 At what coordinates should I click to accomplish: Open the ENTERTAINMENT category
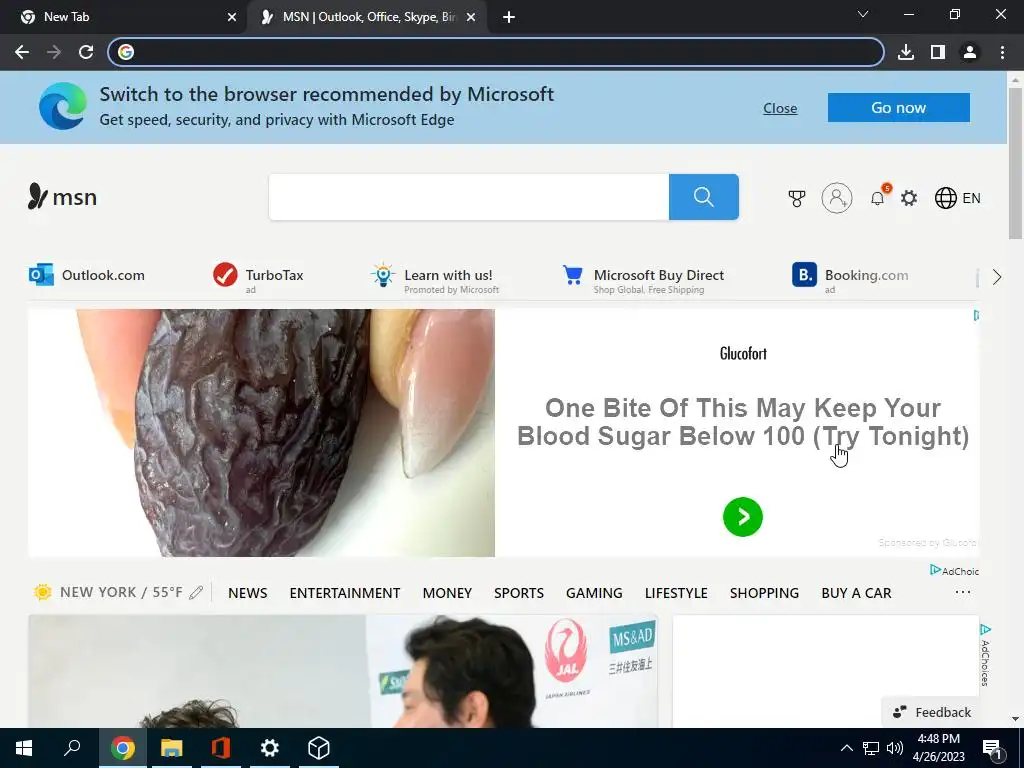point(345,593)
